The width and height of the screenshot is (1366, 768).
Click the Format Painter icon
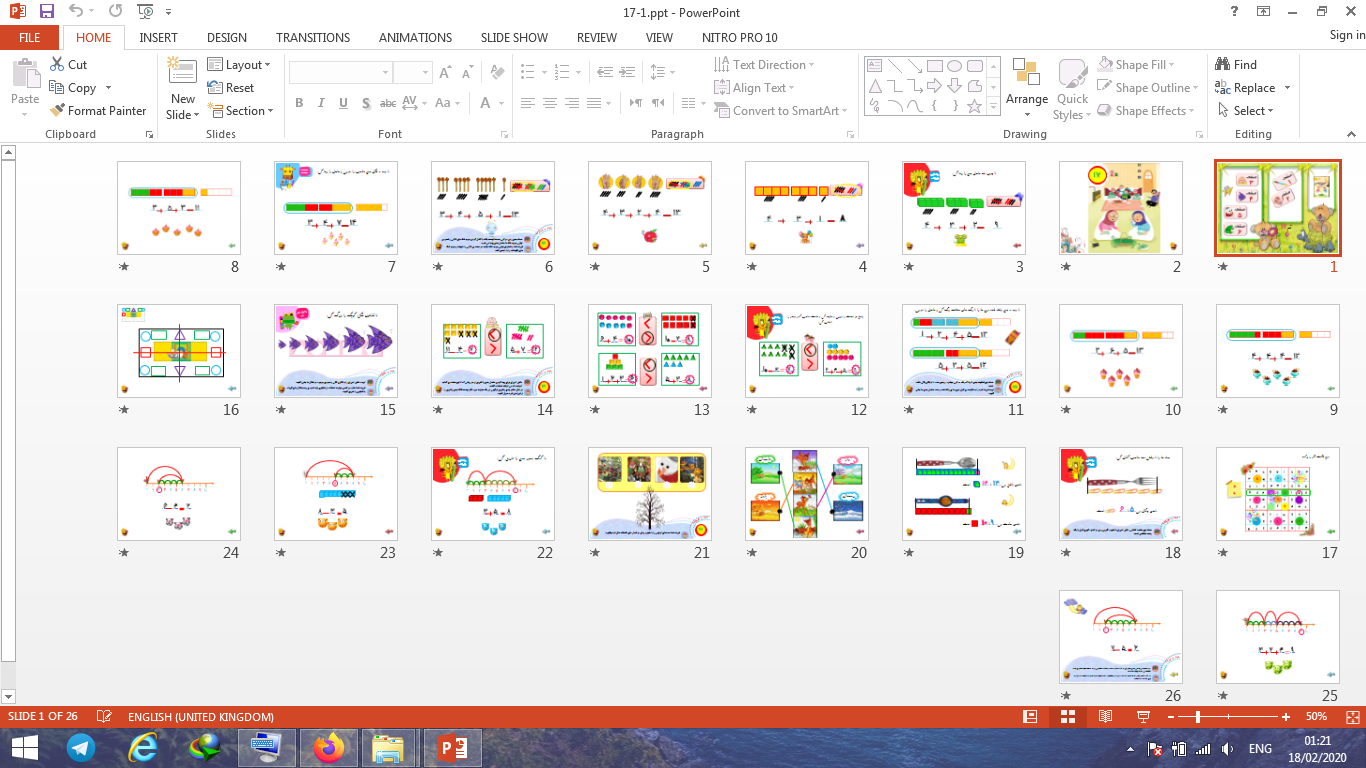(58, 111)
